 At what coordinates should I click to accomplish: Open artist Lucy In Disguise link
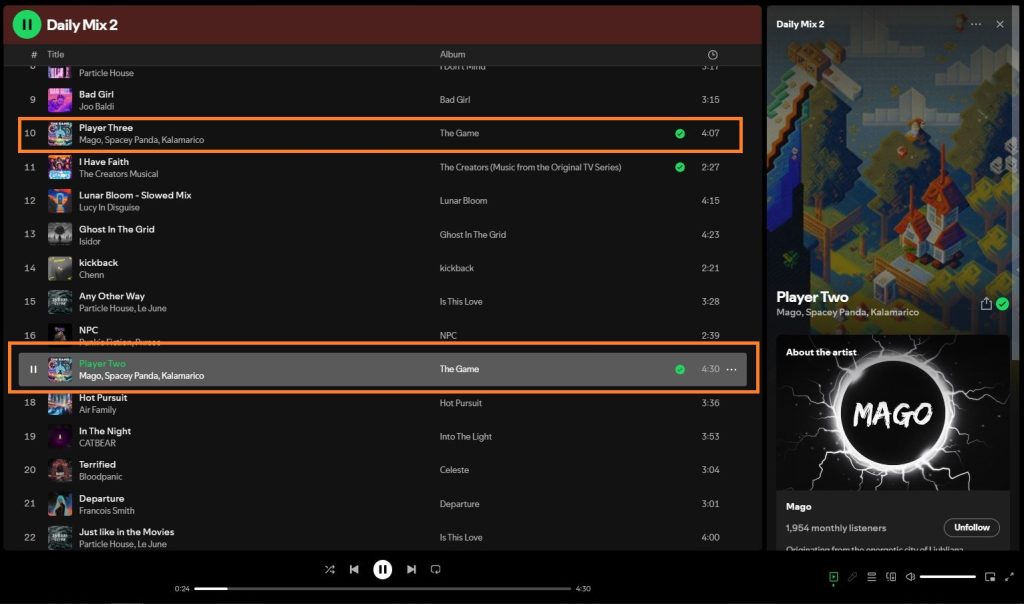point(109,208)
